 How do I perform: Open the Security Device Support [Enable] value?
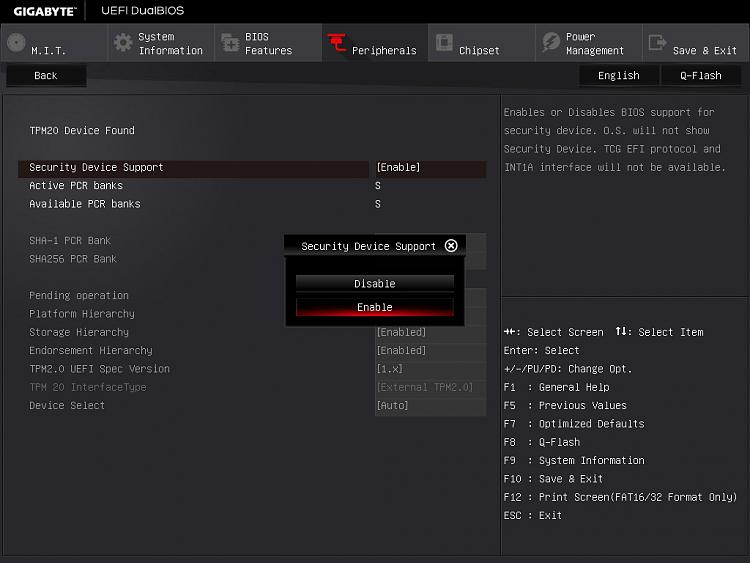pos(430,167)
